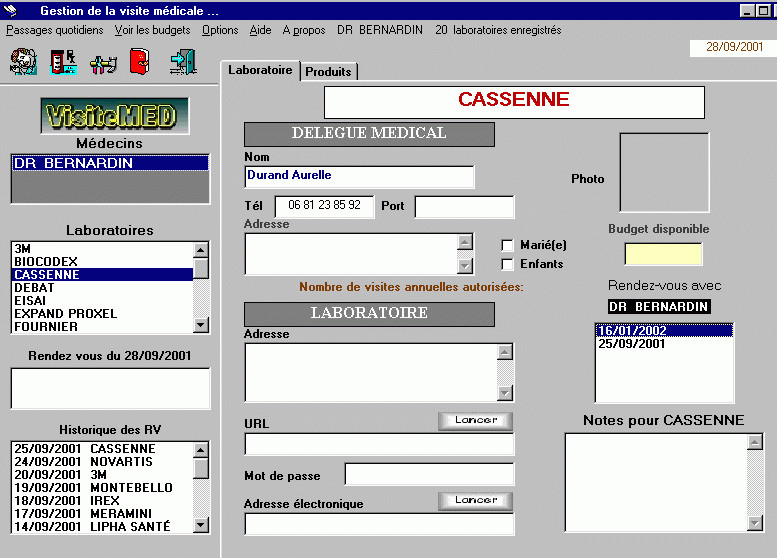
Task: Select CASSENNE in the Laboratoires list
Action: [x=103, y=275]
